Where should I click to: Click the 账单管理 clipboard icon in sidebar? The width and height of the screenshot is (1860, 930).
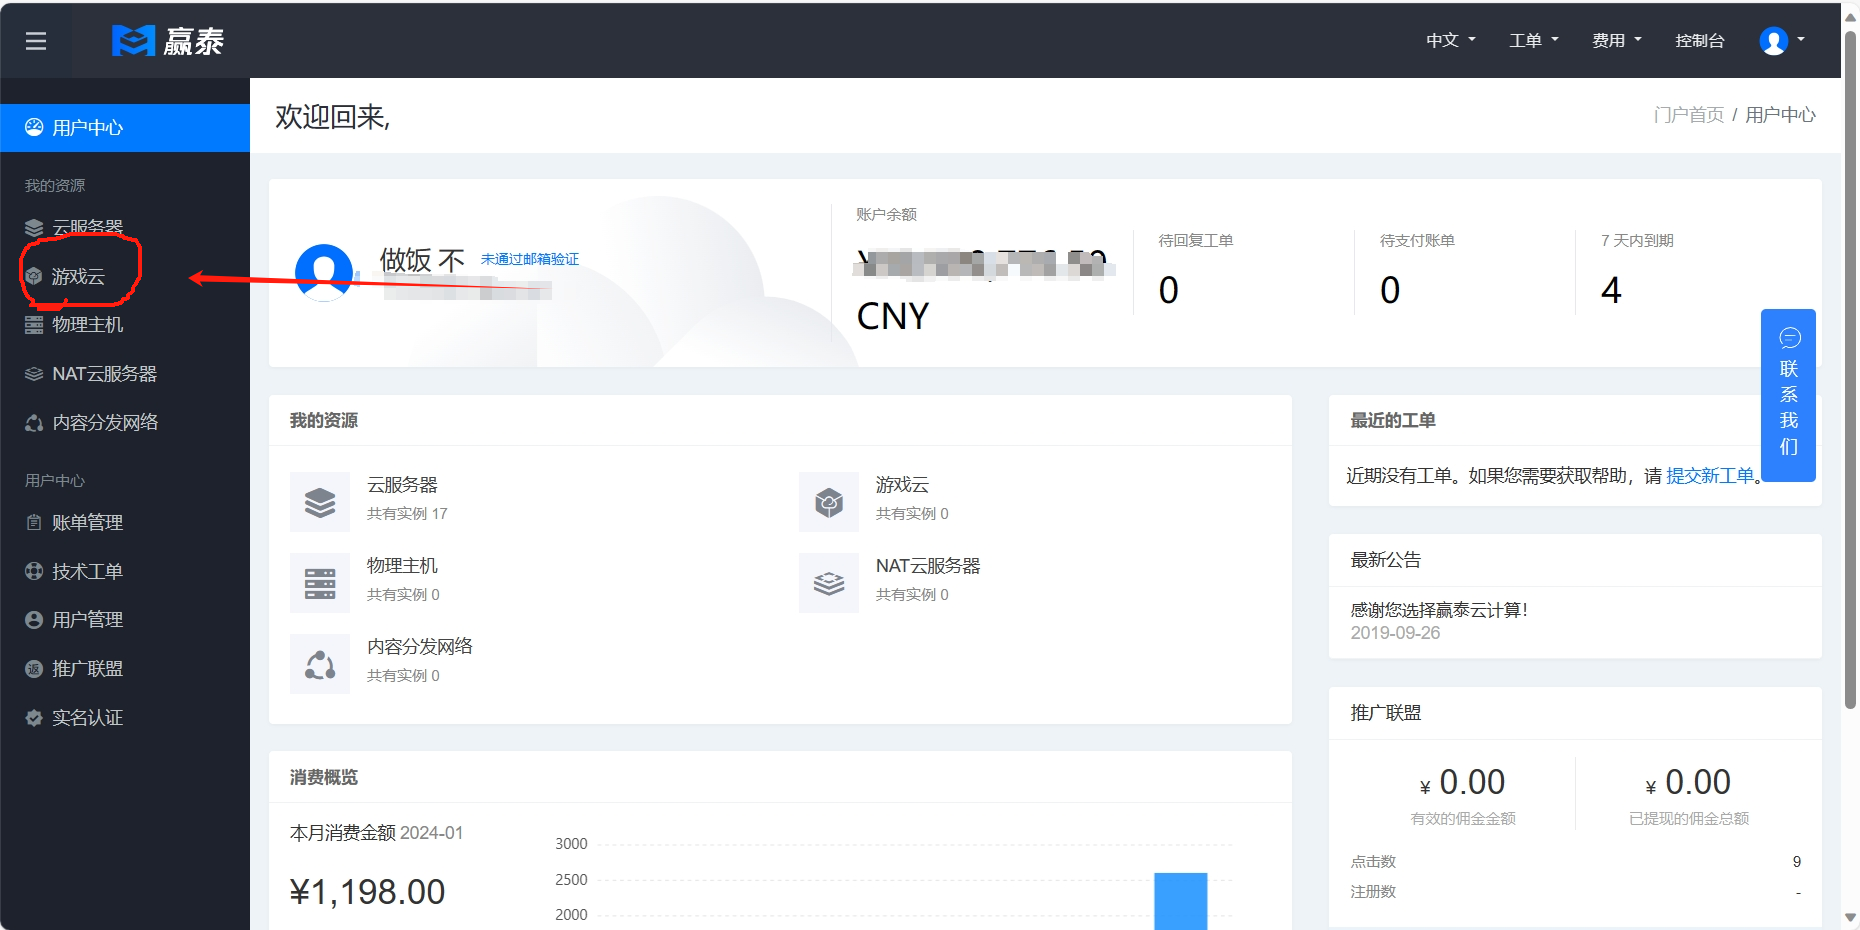click(x=34, y=522)
